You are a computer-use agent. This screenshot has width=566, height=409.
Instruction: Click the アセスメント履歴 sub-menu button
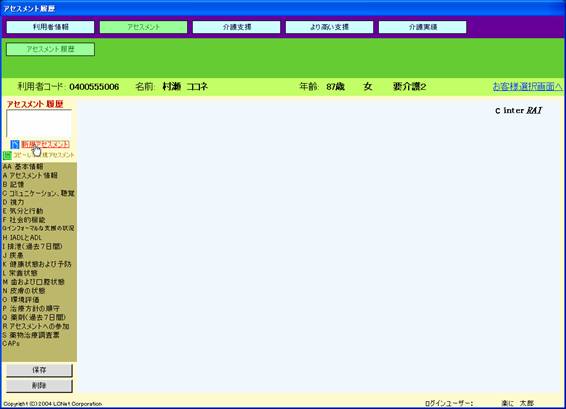coord(51,49)
